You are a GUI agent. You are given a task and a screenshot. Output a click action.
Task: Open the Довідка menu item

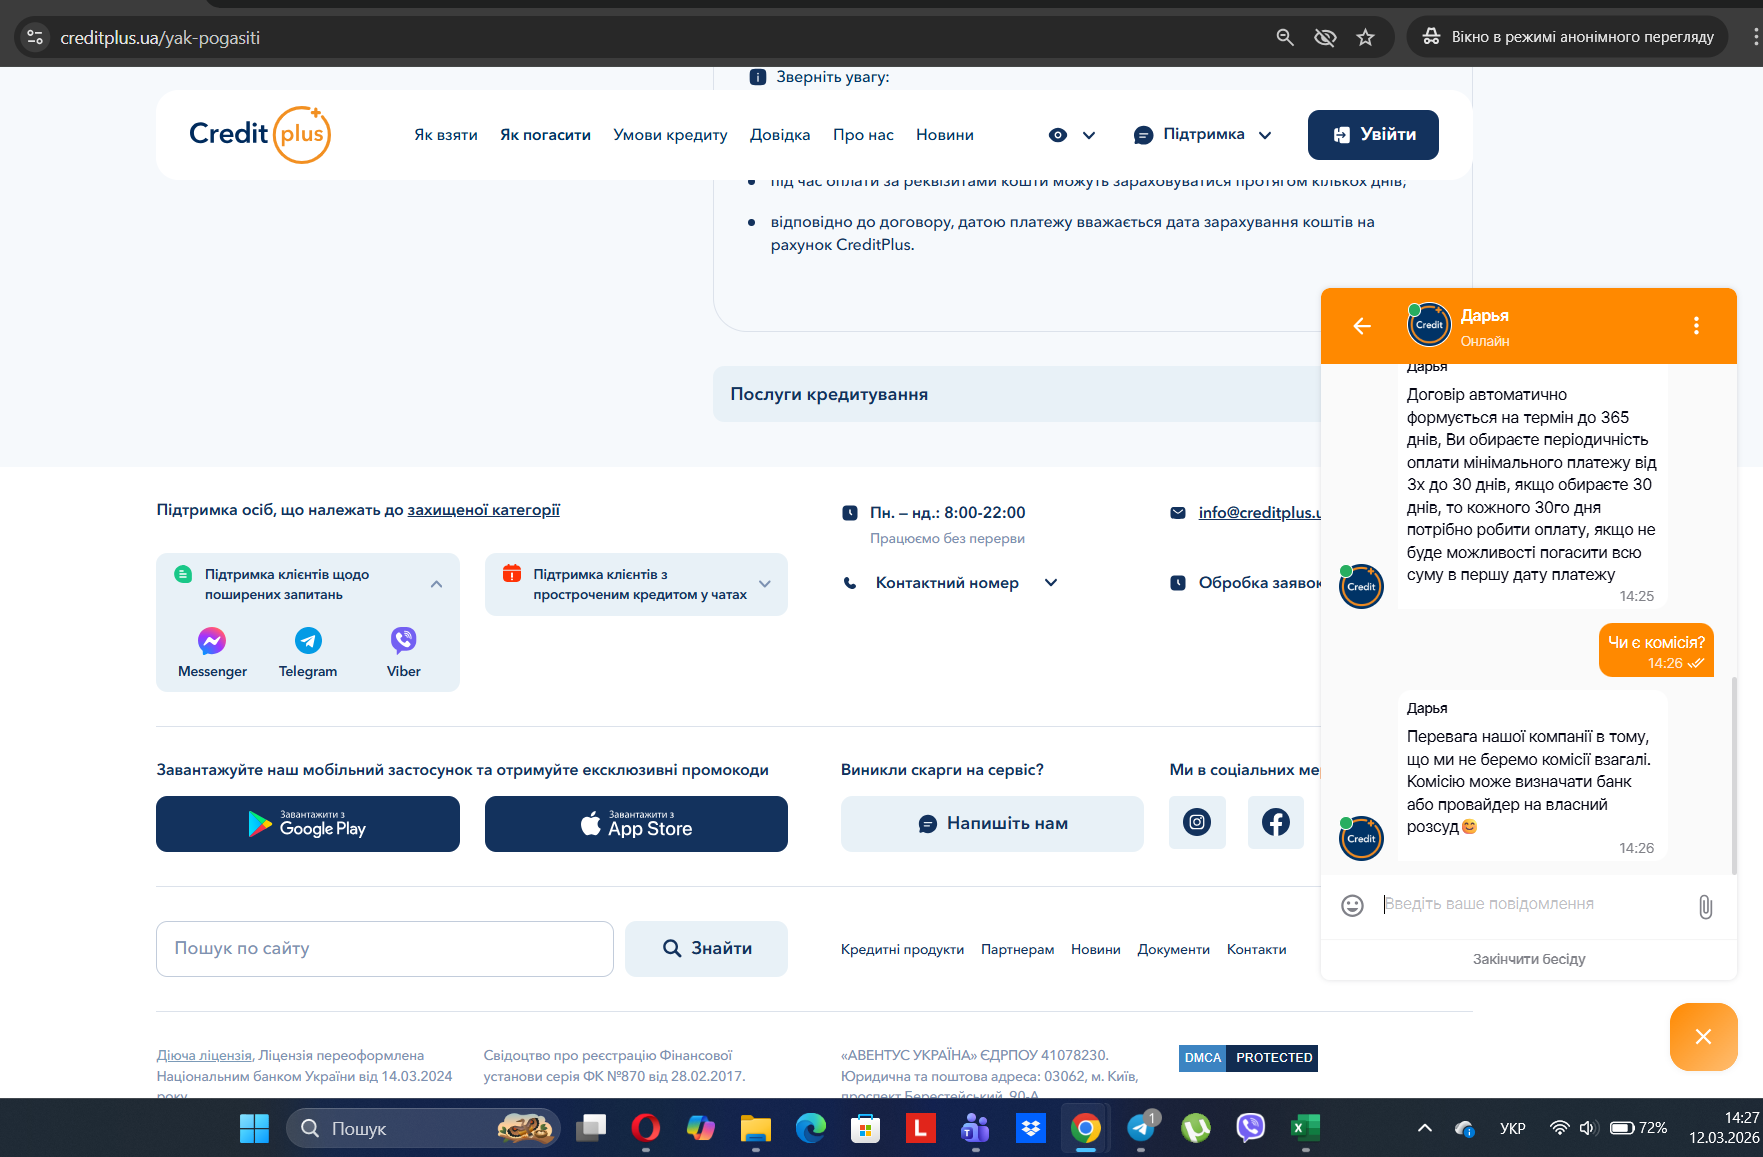780,135
